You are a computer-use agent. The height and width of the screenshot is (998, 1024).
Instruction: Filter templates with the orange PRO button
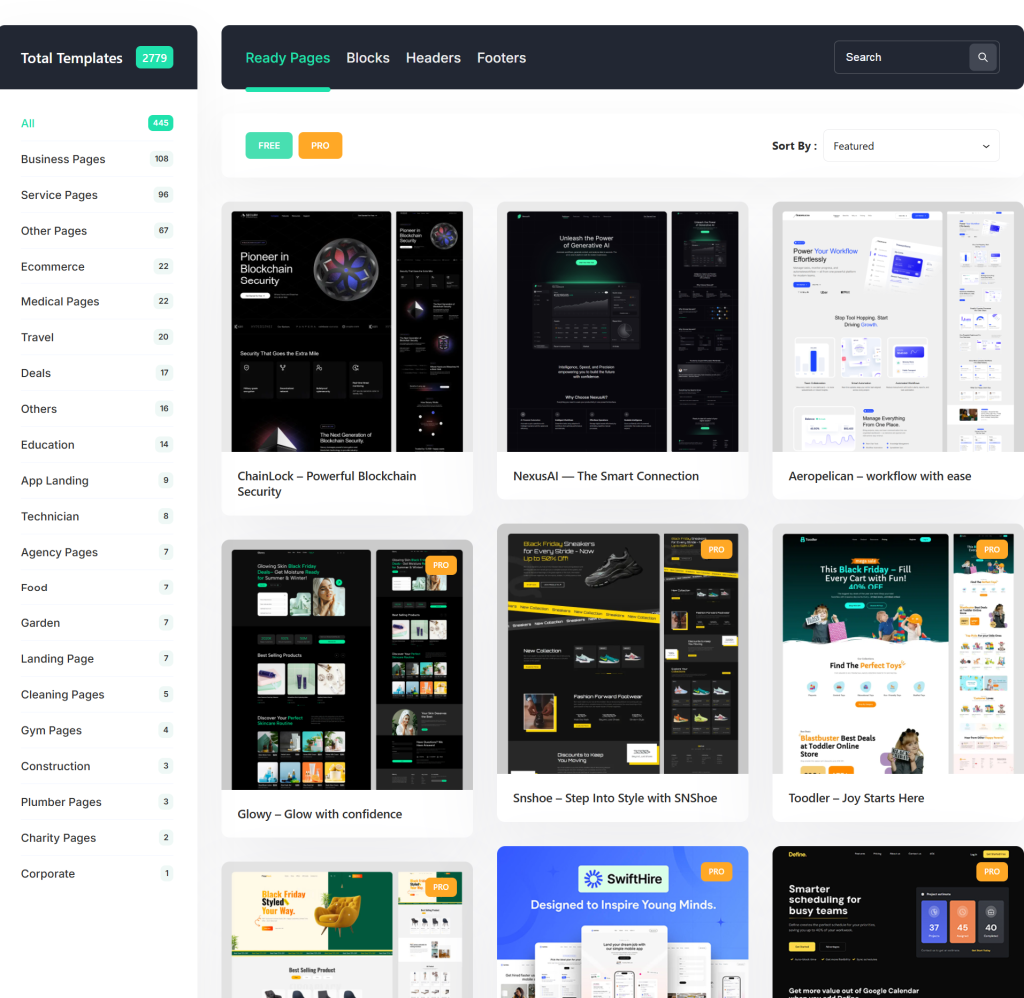point(320,146)
